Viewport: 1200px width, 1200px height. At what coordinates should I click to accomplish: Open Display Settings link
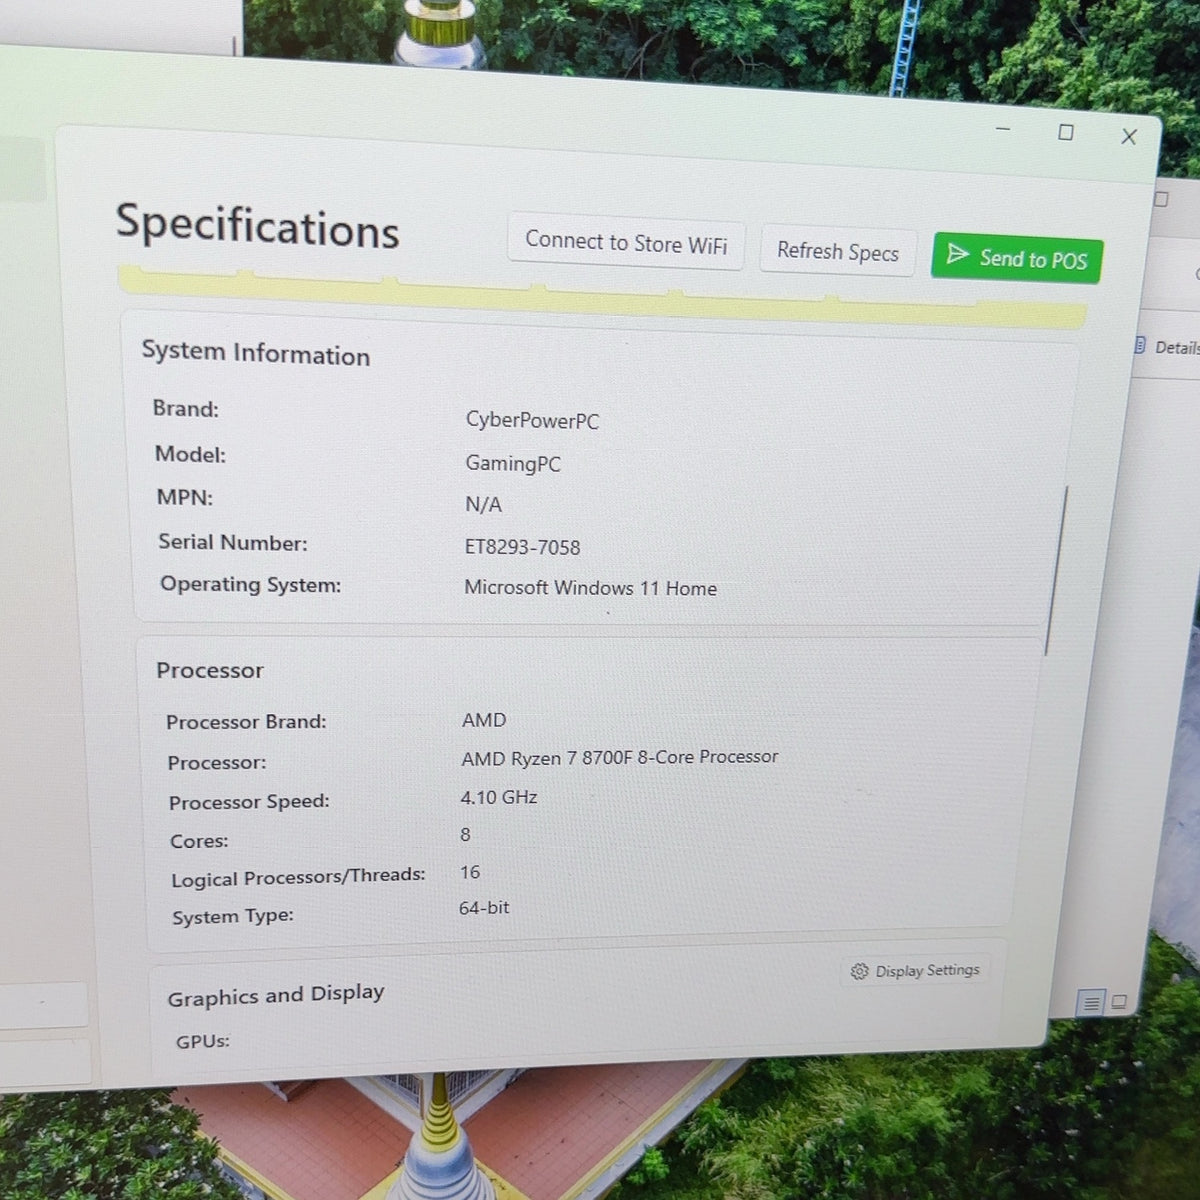click(915, 970)
